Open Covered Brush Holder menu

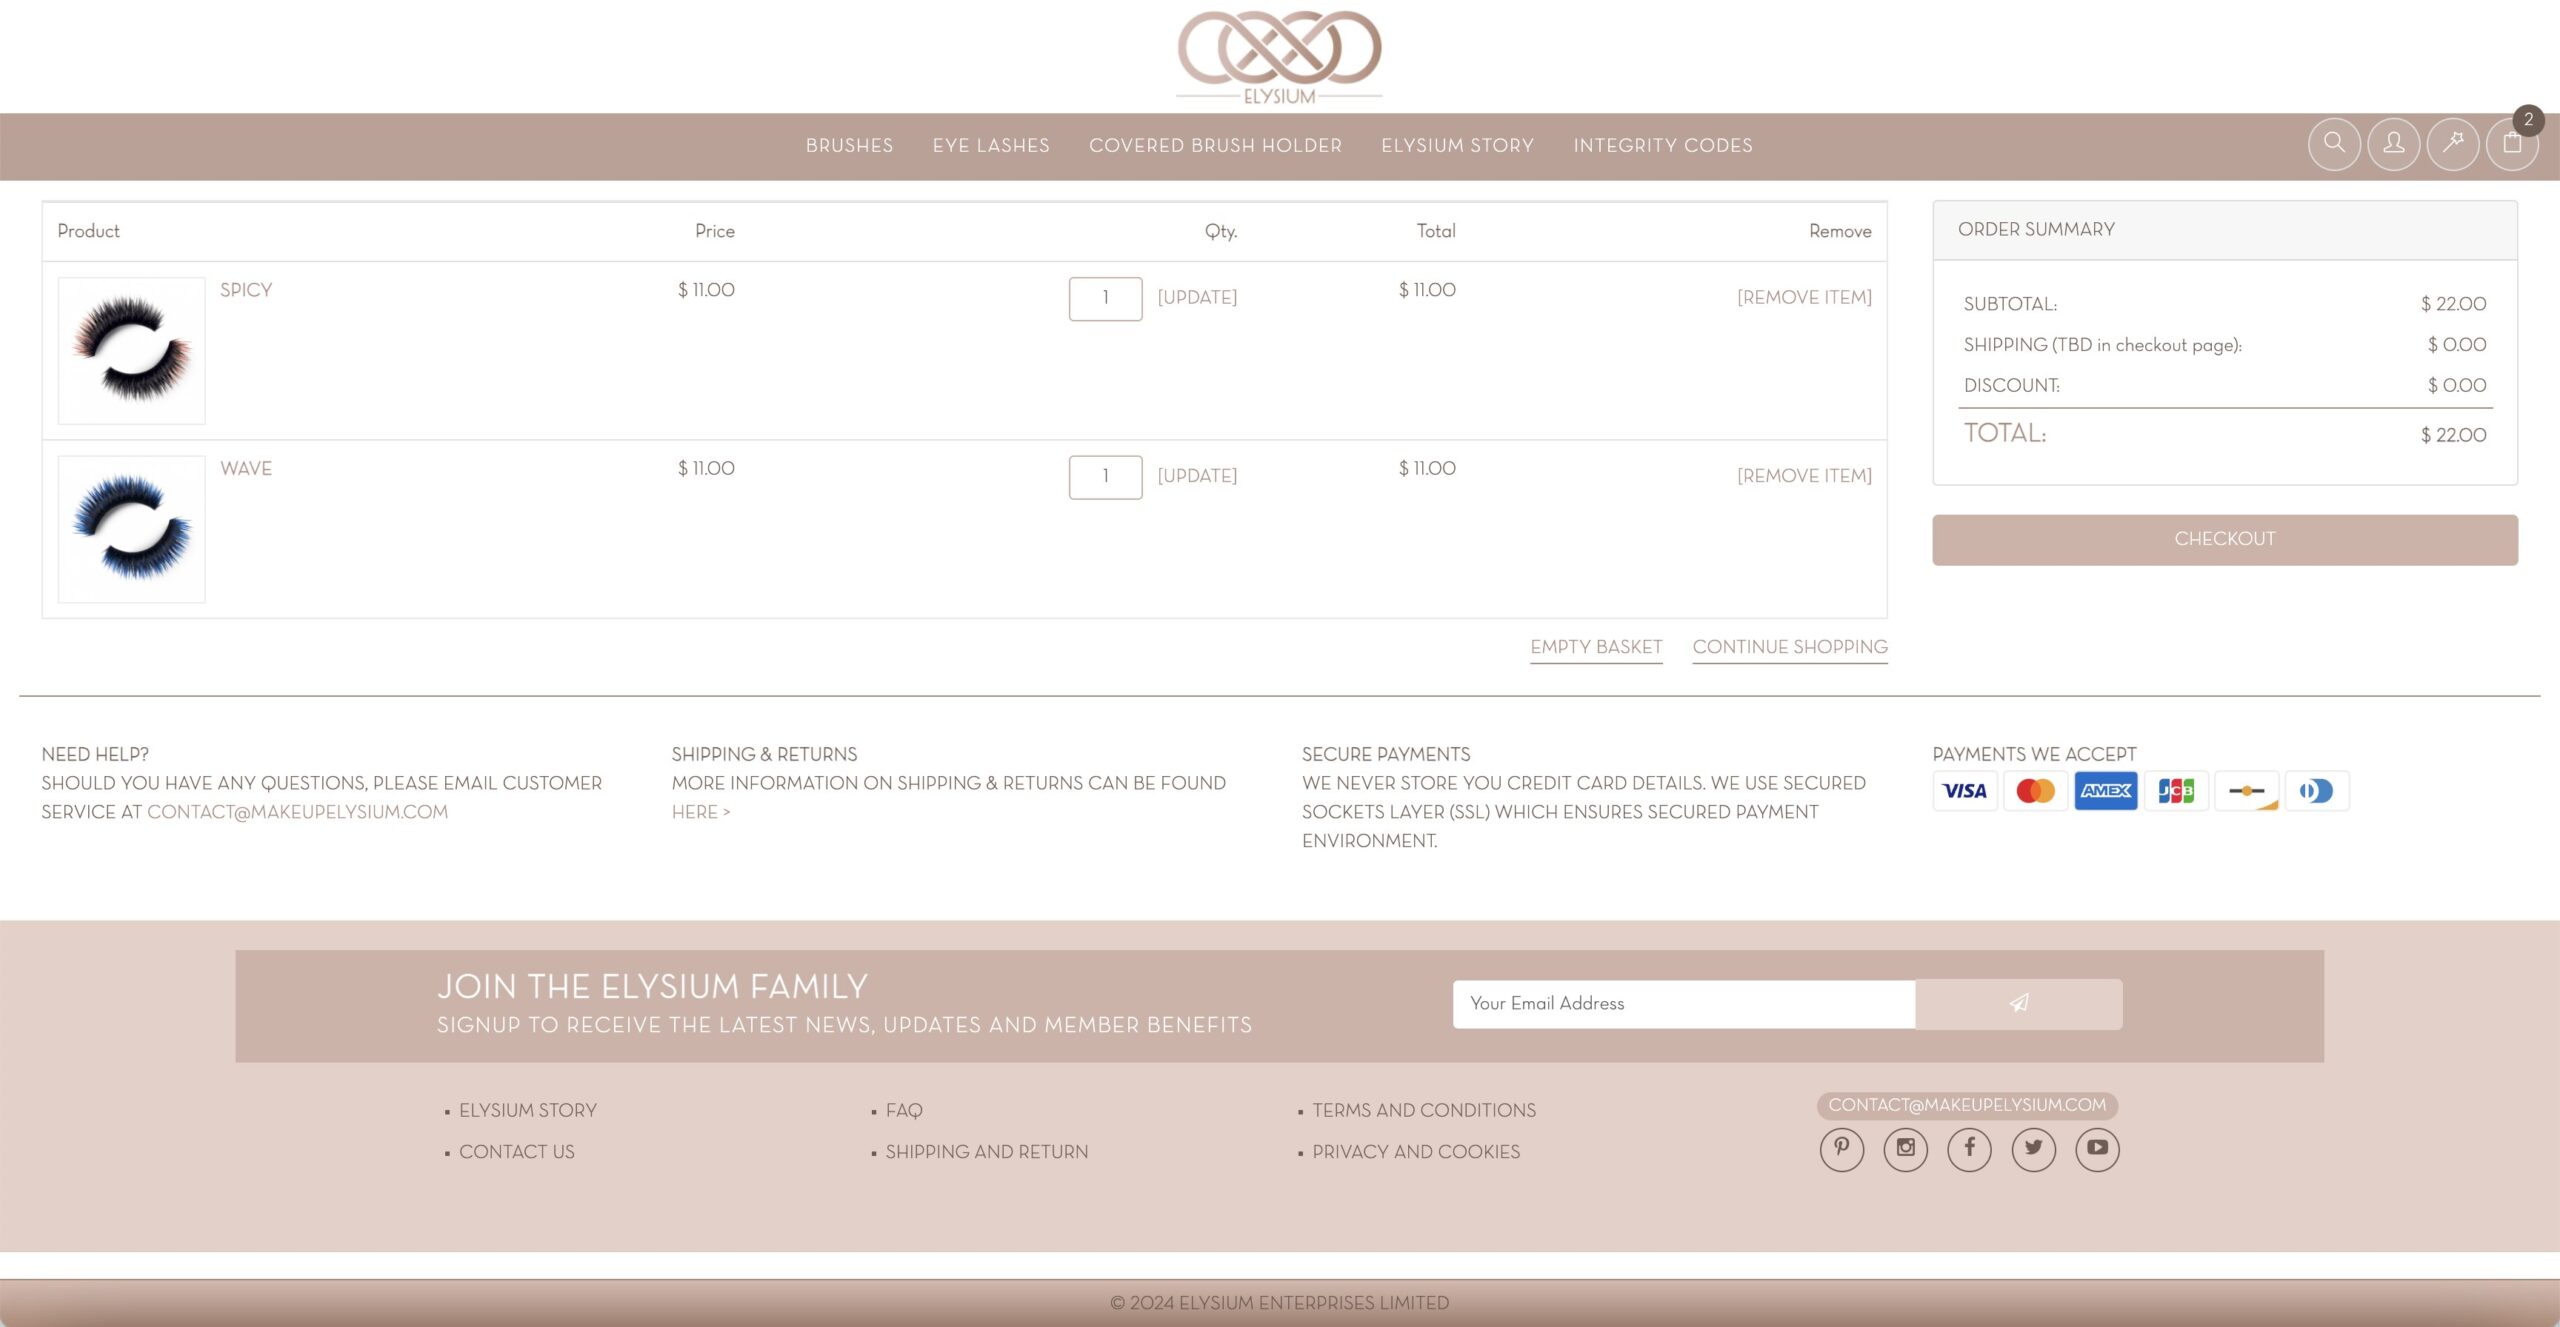tap(1215, 146)
